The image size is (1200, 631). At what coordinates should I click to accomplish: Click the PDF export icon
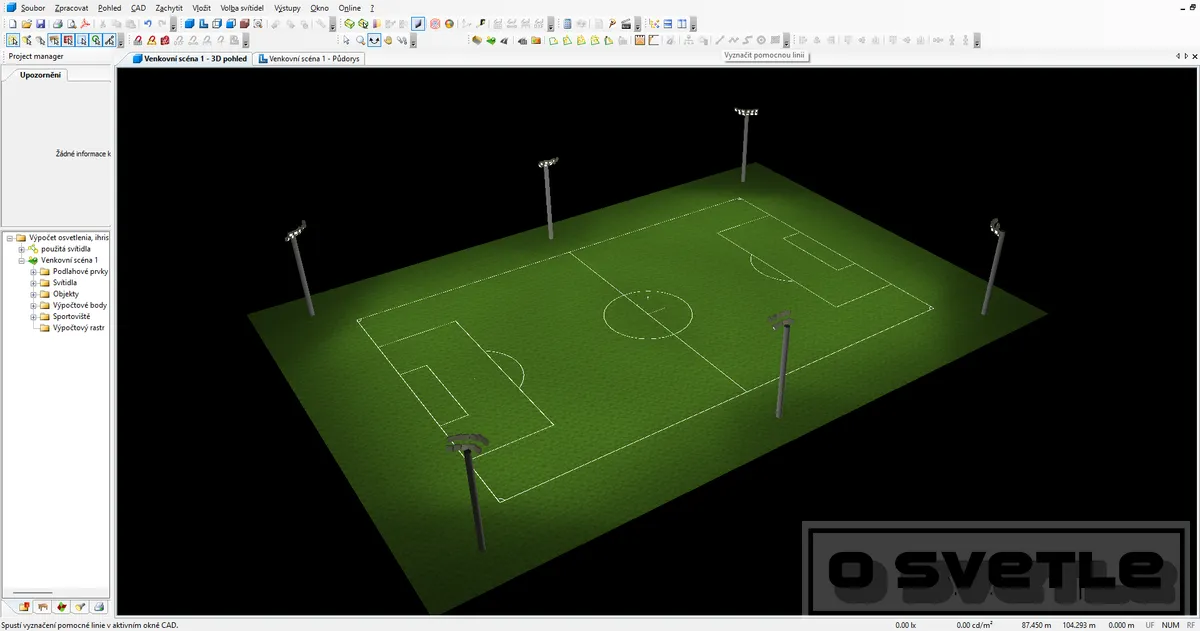tap(86, 23)
